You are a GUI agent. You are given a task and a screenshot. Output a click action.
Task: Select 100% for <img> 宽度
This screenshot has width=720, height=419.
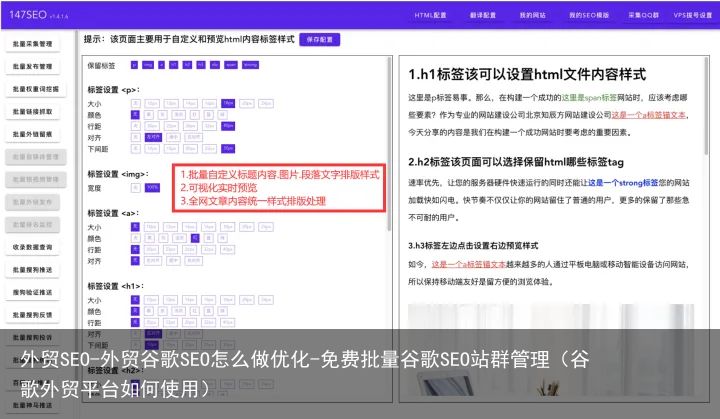[x=152, y=187]
